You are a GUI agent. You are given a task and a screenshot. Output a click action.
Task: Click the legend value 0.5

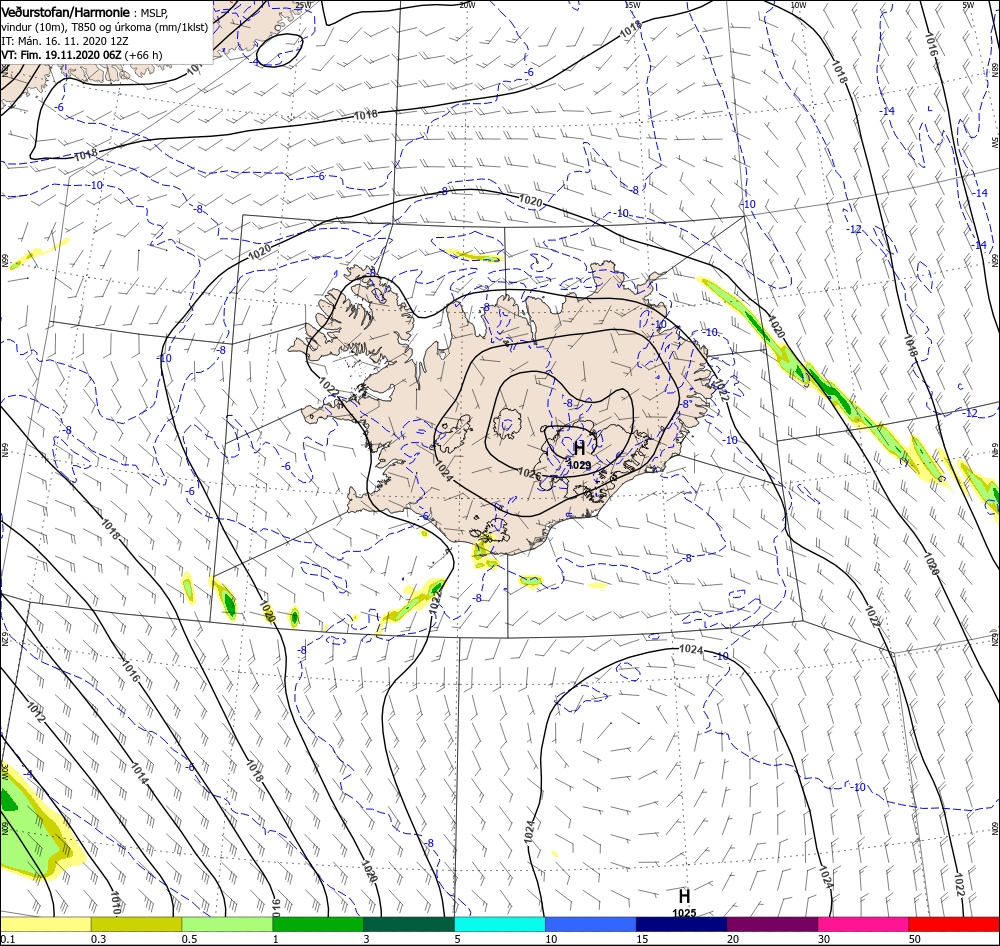coord(189,939)
